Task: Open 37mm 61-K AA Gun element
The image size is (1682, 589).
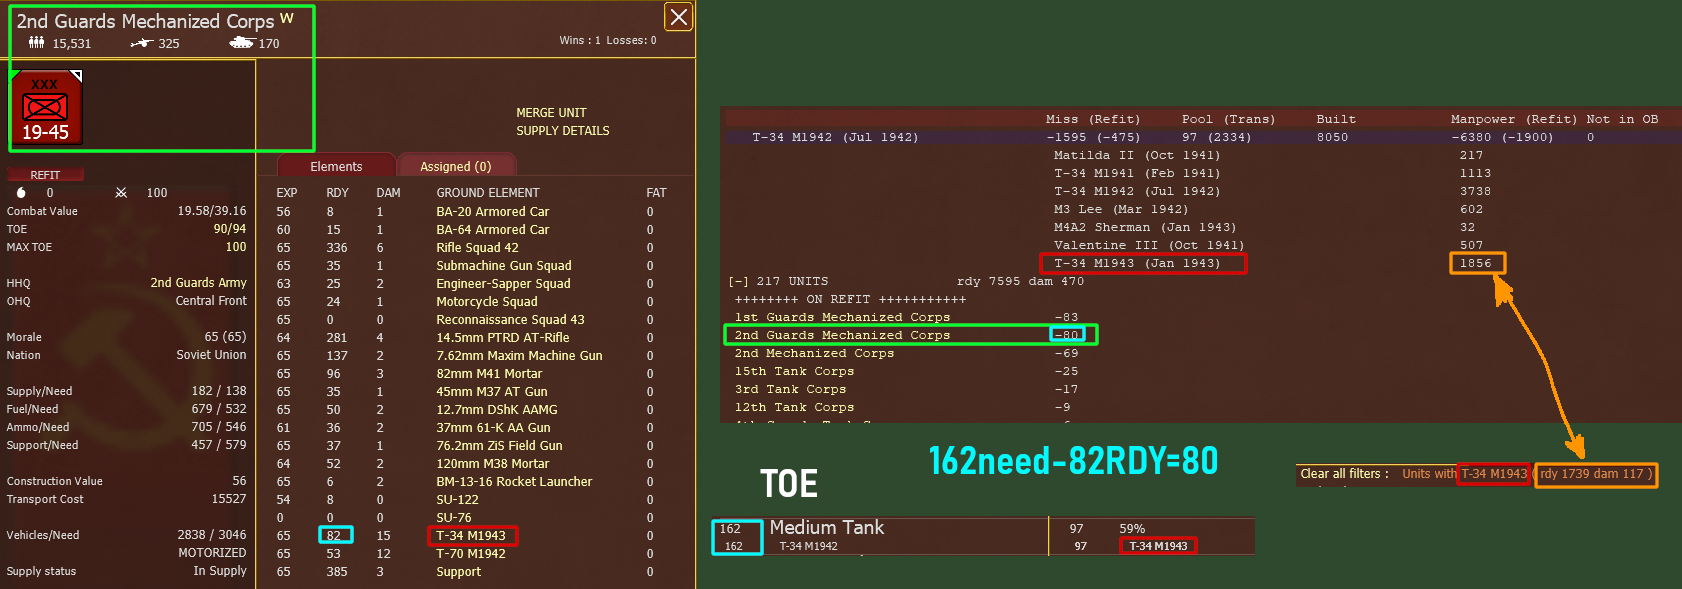Action: 492,428
